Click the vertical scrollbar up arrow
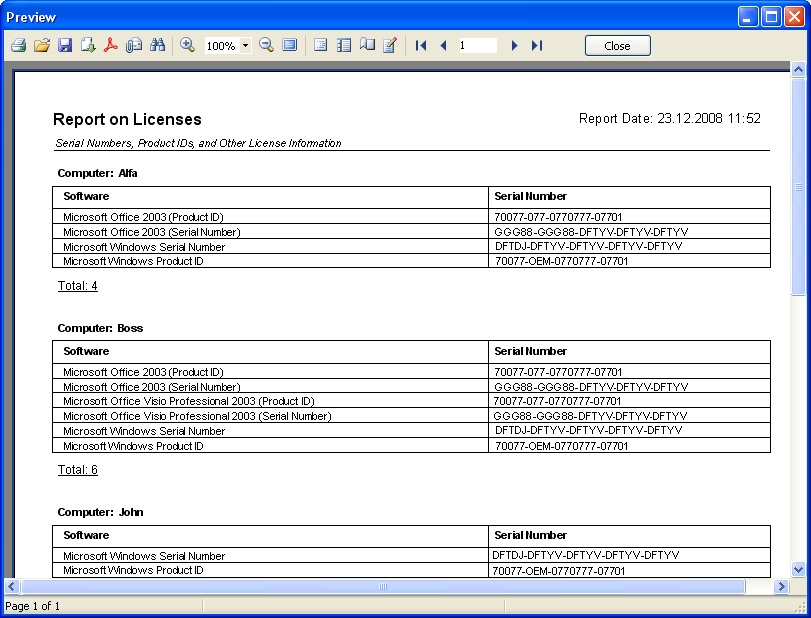Screen dimensions: 811x618 [799, 69]
